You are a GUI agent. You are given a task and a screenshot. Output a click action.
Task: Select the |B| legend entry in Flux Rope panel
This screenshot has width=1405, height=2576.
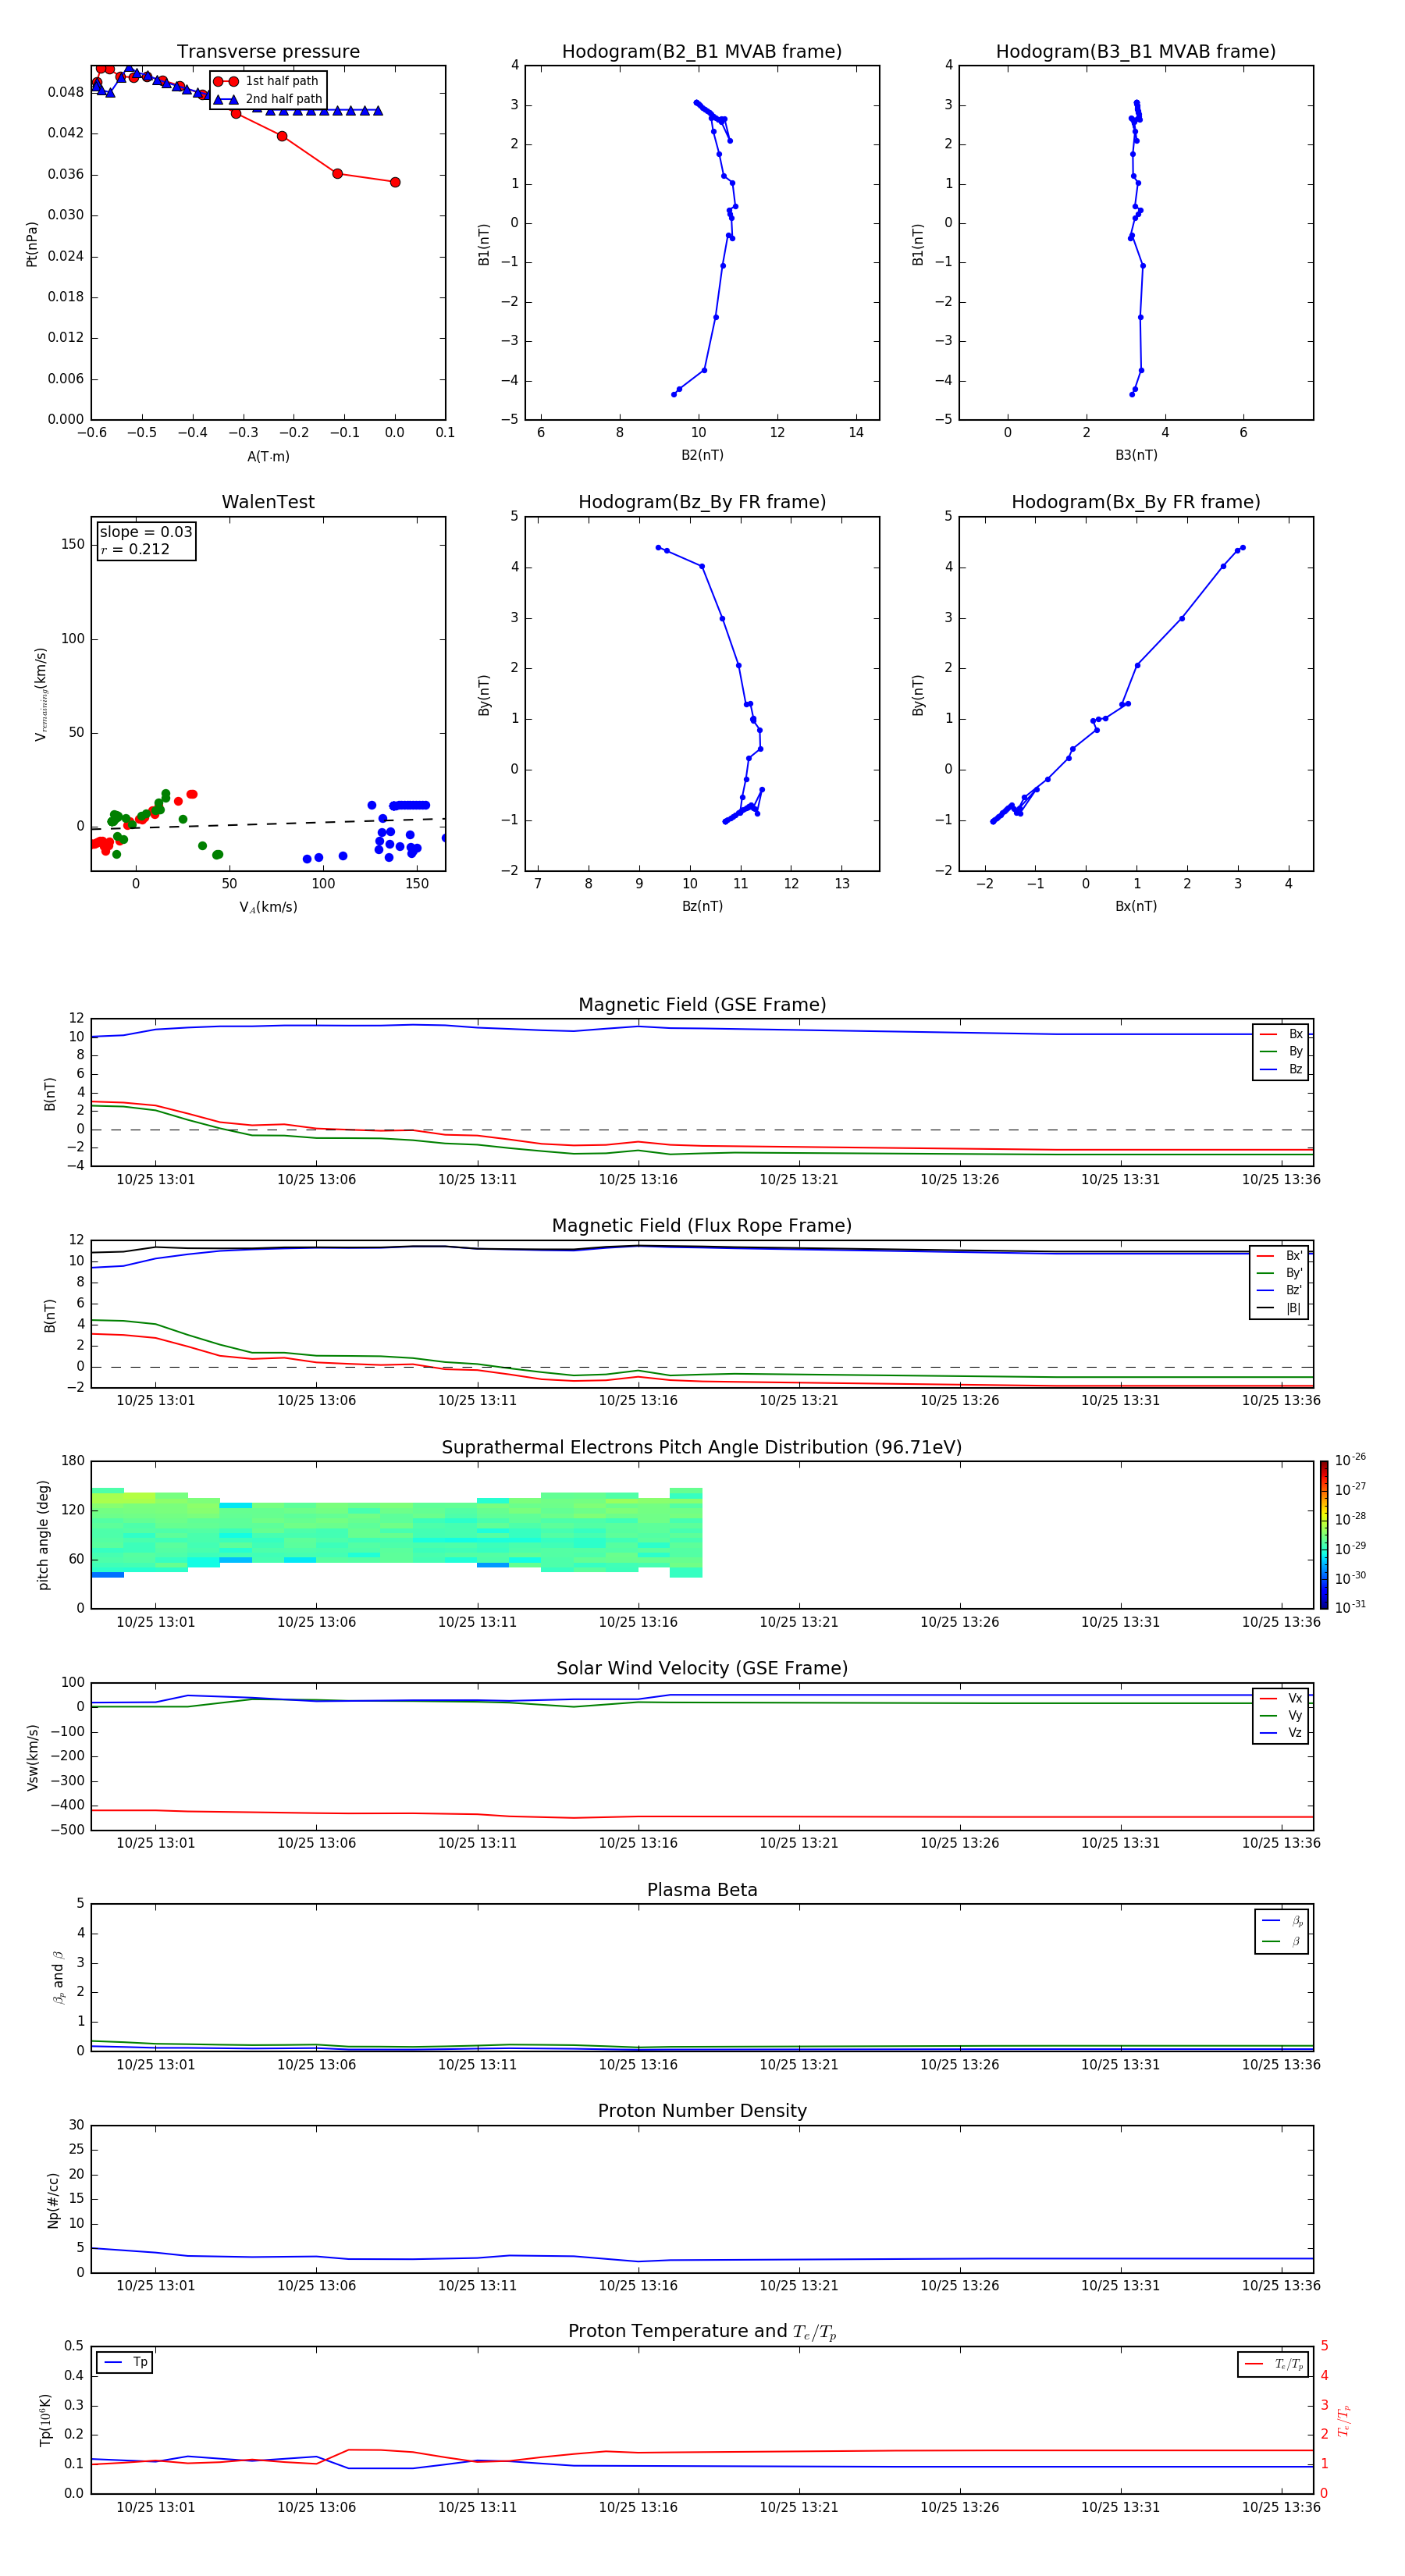1279,1308
